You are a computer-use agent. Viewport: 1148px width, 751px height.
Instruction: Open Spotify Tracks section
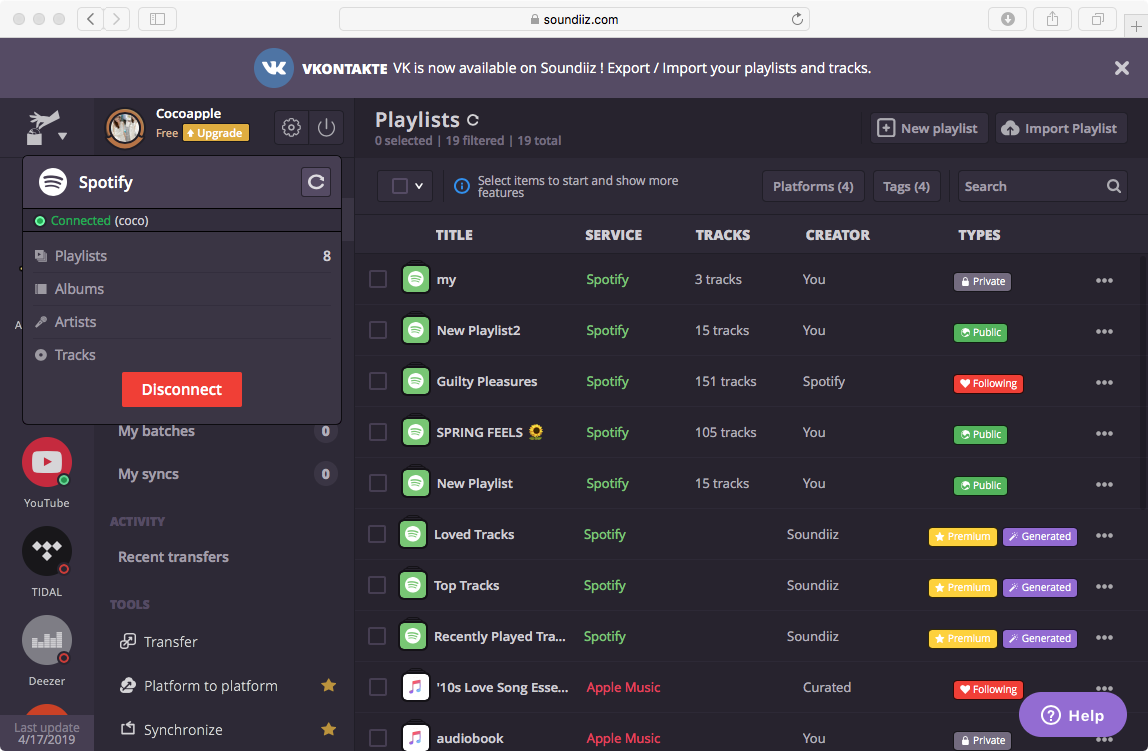[x=182, y=354]
